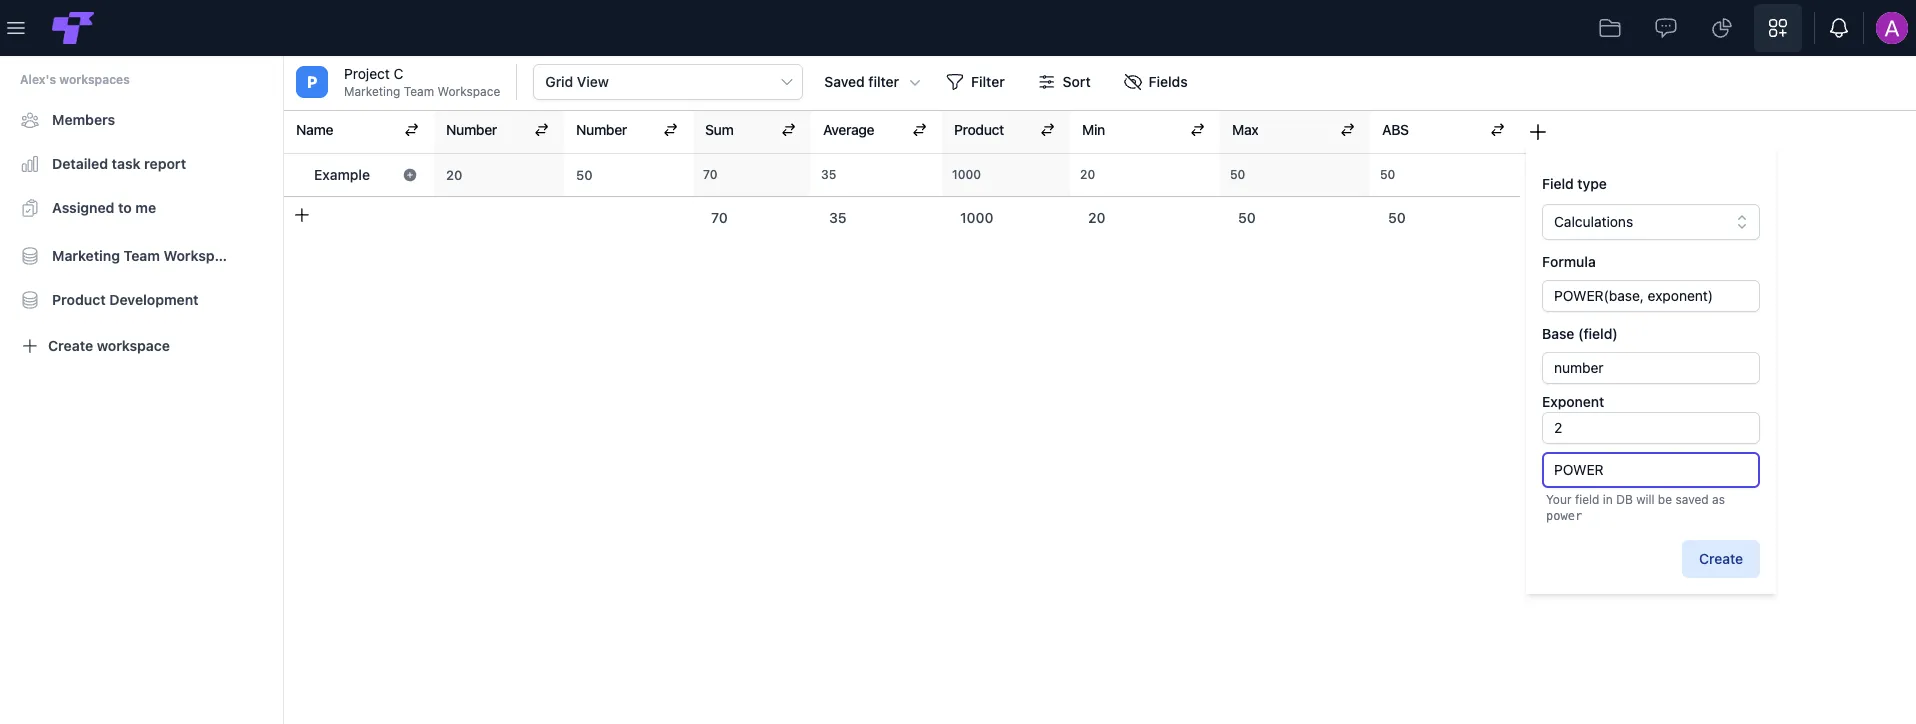The height and width of the screenshot is (724, 1916).
Task: Click the swap icon on Product column
Action: point(1047,130)
